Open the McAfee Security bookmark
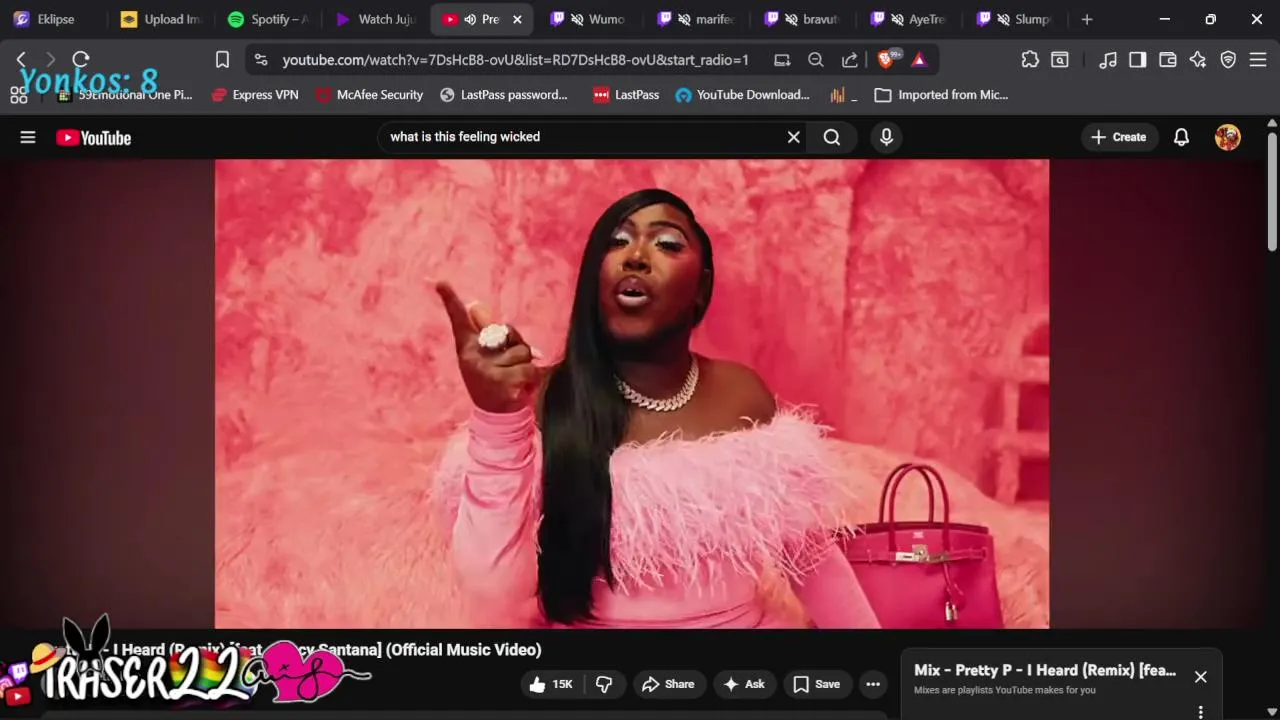This screenshot has height=720, width=1280. click(x=369, y=95)
